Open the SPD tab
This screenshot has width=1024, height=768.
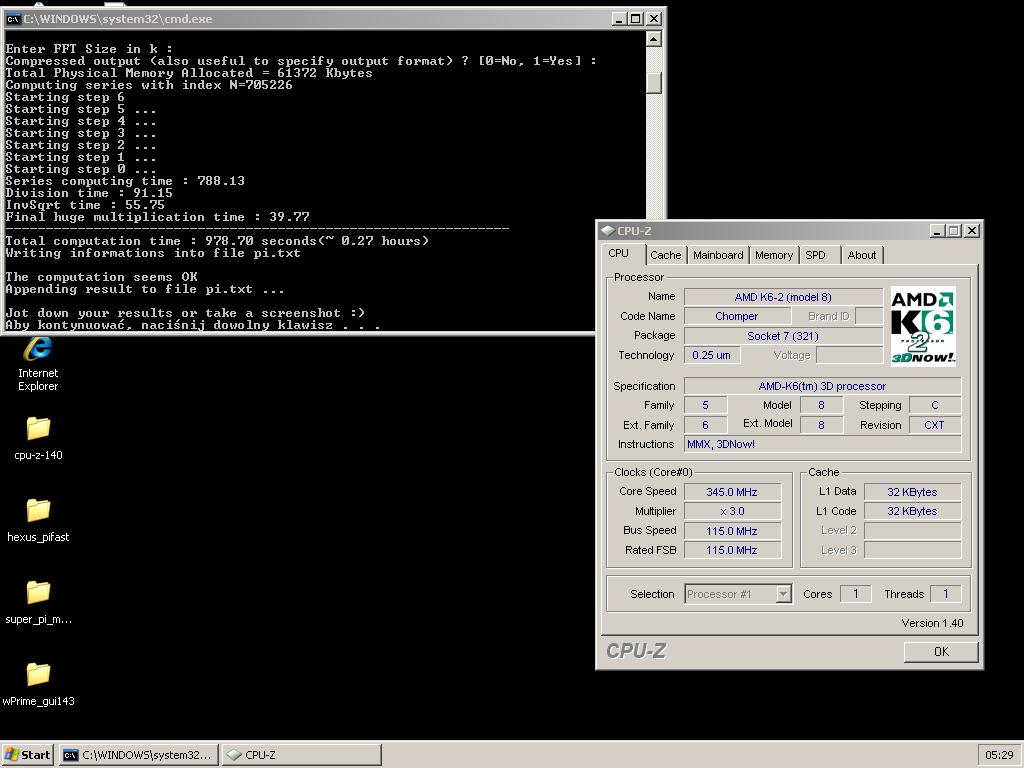pyautogui.click(x=815, y=255)
